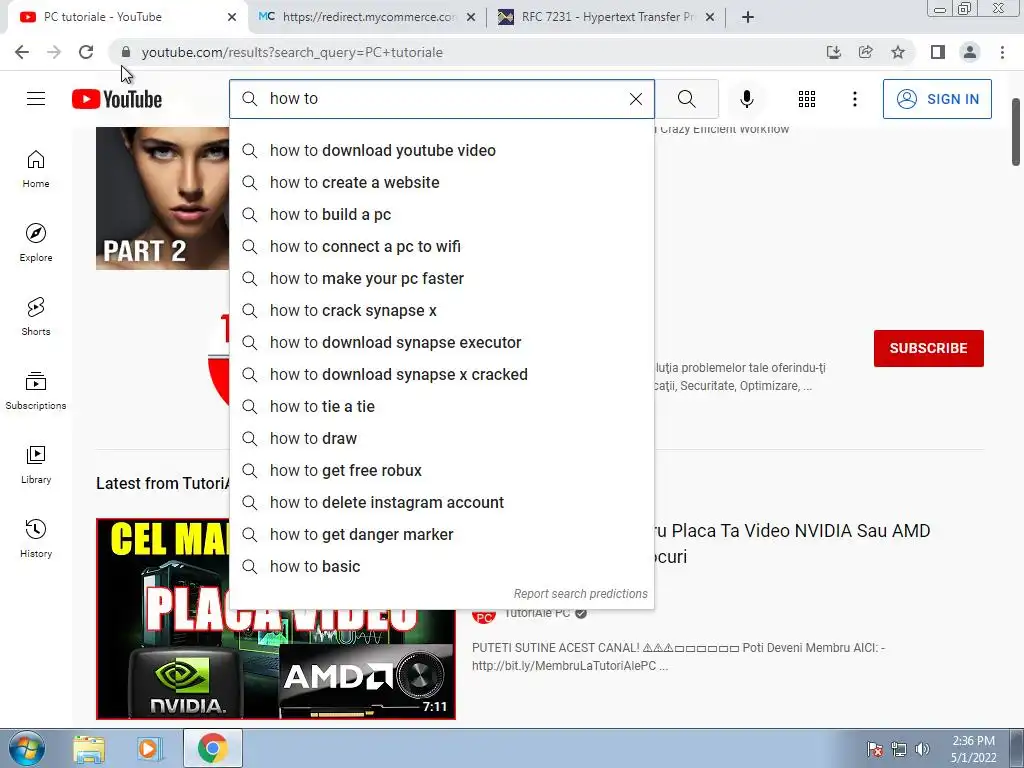Viewport: 1024px width, 768px height.
Task: Open Library in the sidebar
Action: click(36, 464)
